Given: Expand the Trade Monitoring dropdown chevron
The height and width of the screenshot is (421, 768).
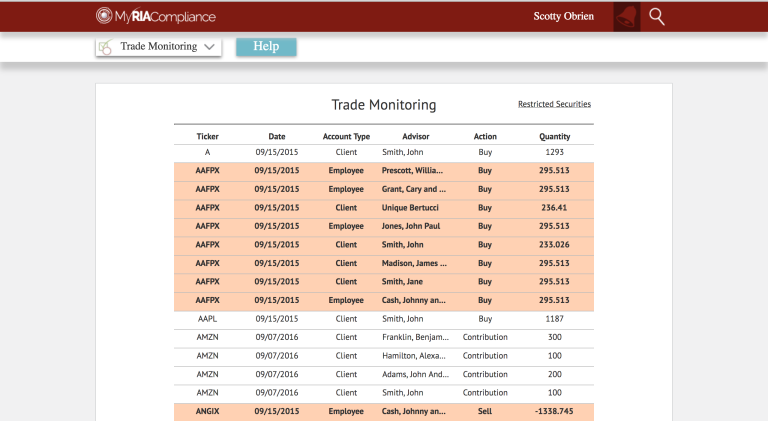Looking at the screenshot, I should coord(209,47).
